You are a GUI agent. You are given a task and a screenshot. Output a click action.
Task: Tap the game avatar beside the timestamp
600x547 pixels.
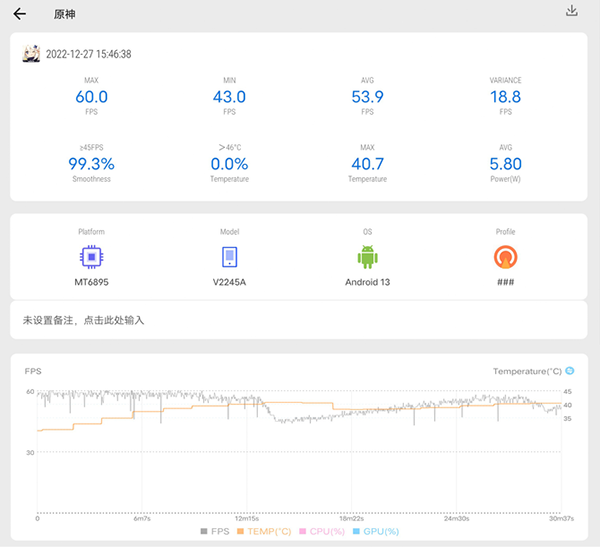pos(31,54)
